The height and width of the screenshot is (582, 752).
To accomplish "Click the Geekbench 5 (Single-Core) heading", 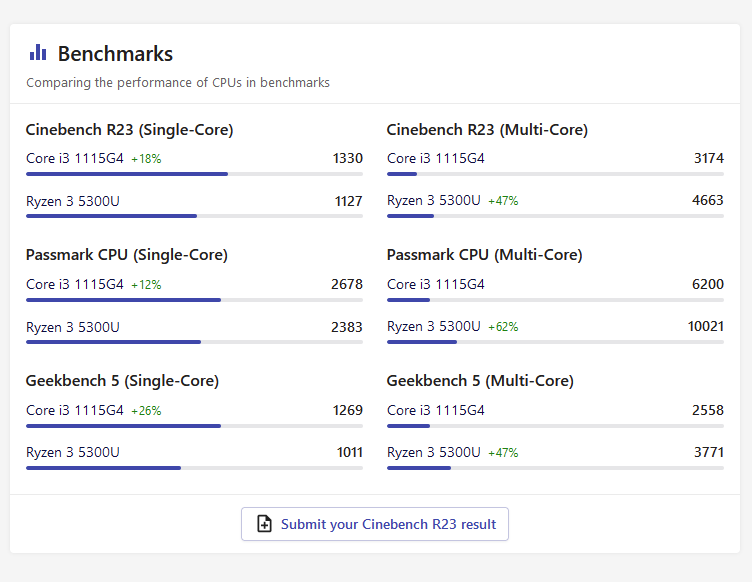I will pos(122,381).
